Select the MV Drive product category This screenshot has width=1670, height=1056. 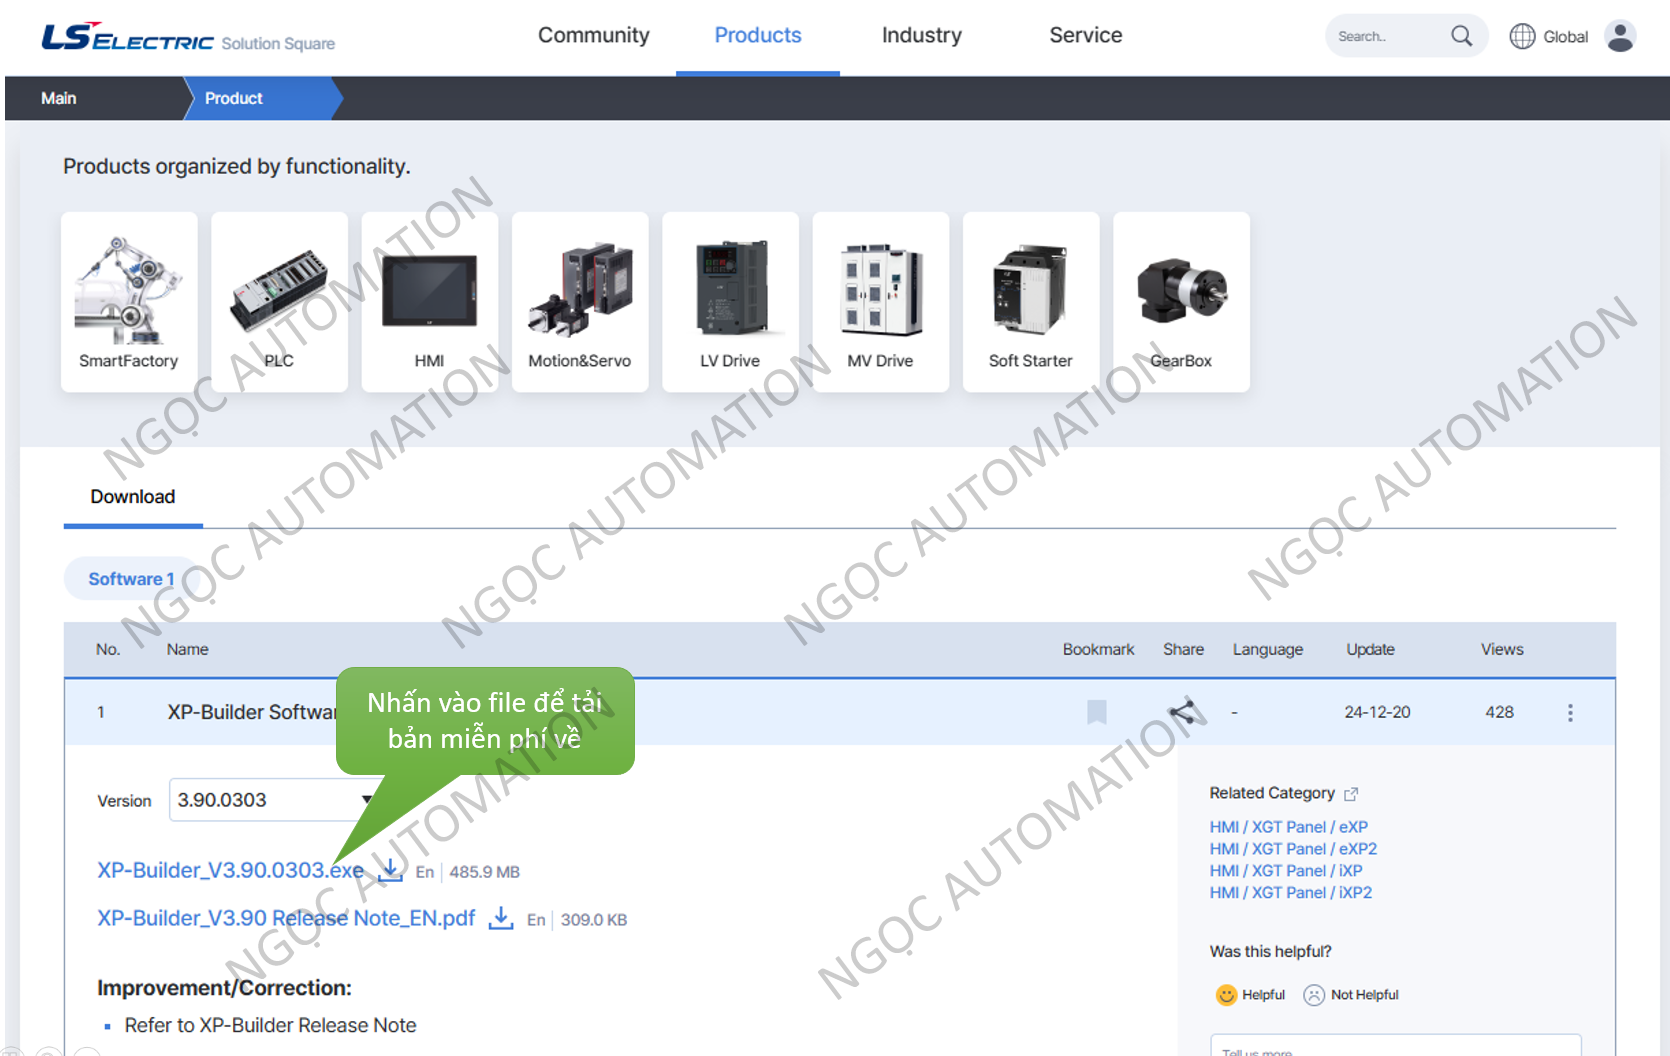click(881, 302)
